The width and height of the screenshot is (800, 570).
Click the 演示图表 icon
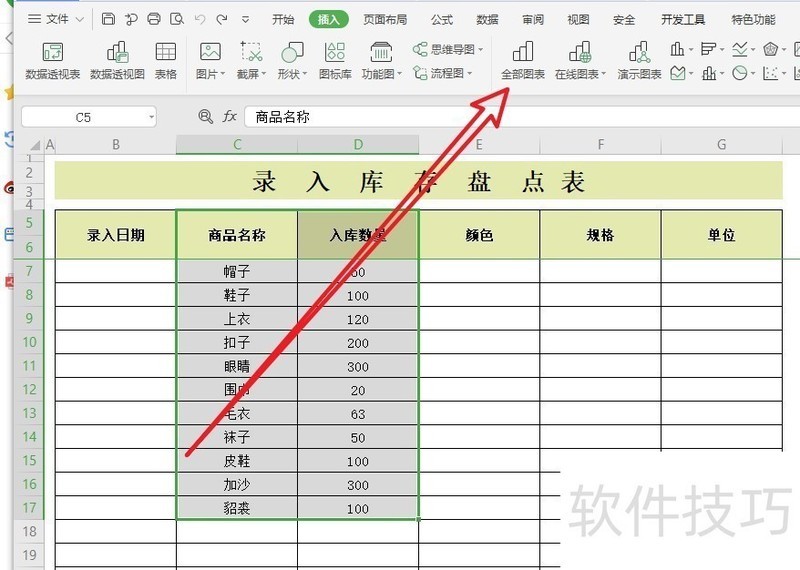coord(639,60)
